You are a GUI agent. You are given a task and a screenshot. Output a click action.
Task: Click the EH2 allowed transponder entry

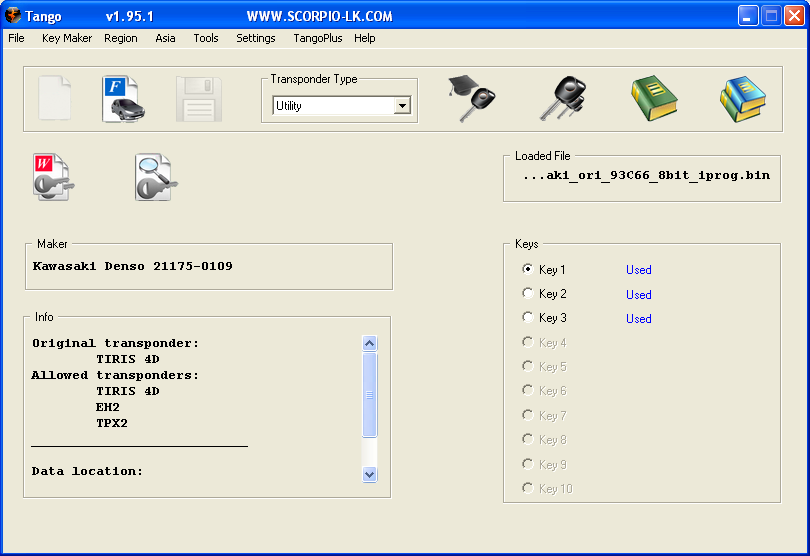tap(107, 407)
